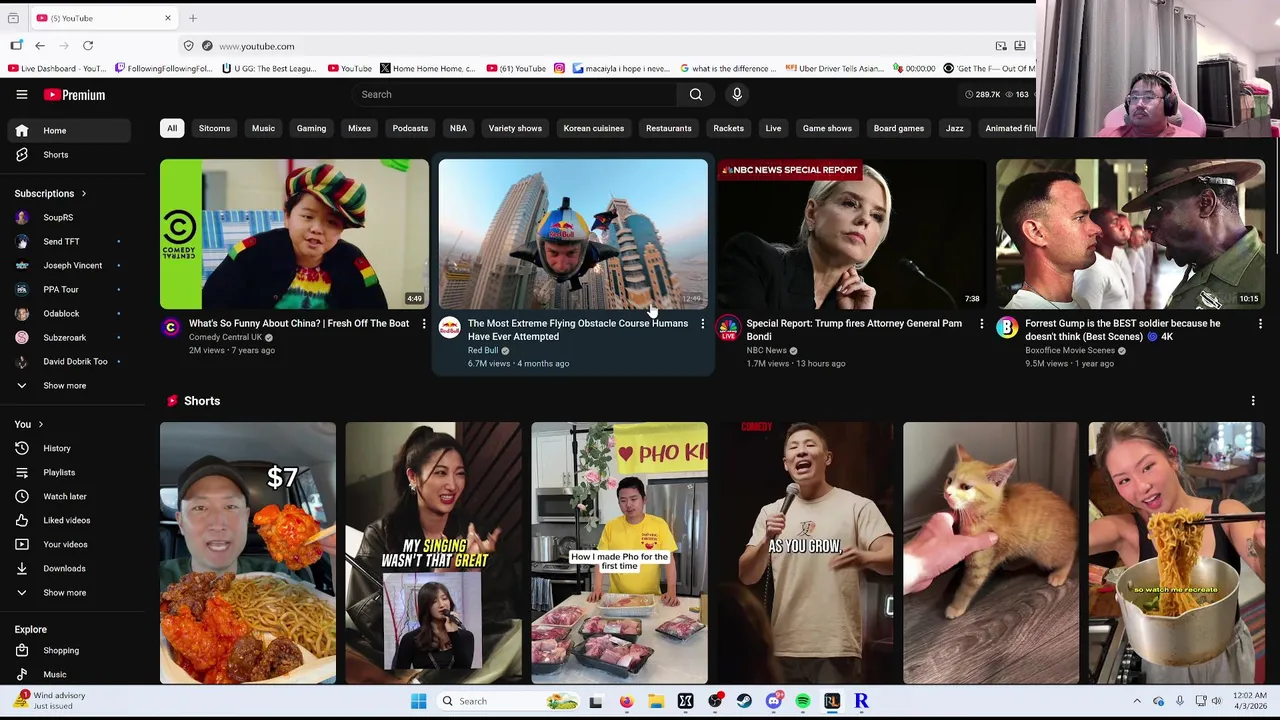1280x720 pixels.
Task: Open more options for NBC News video
Action: coord(981,324)
